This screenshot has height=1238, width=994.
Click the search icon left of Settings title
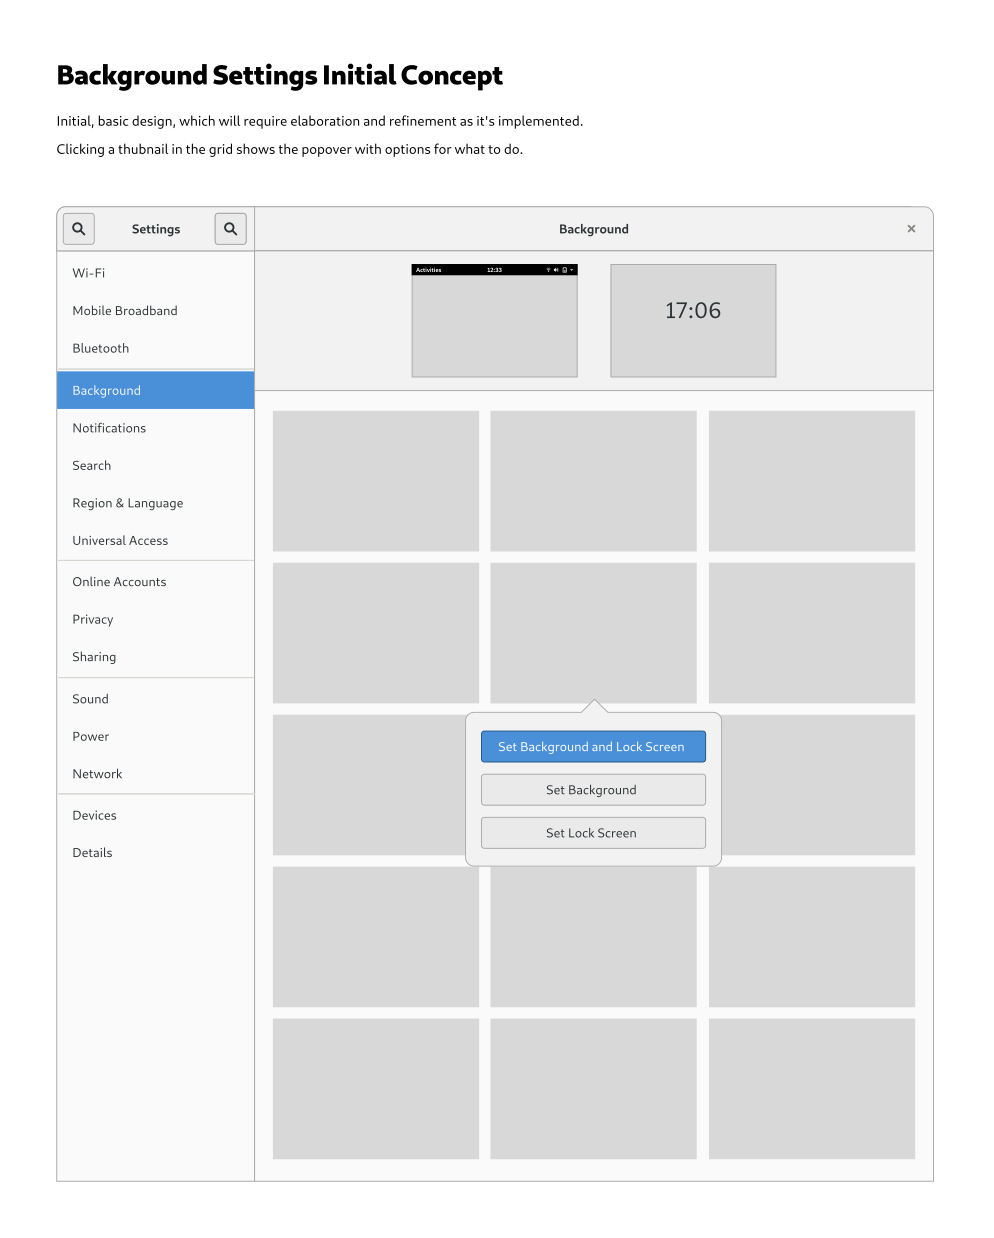click(79, 229)
